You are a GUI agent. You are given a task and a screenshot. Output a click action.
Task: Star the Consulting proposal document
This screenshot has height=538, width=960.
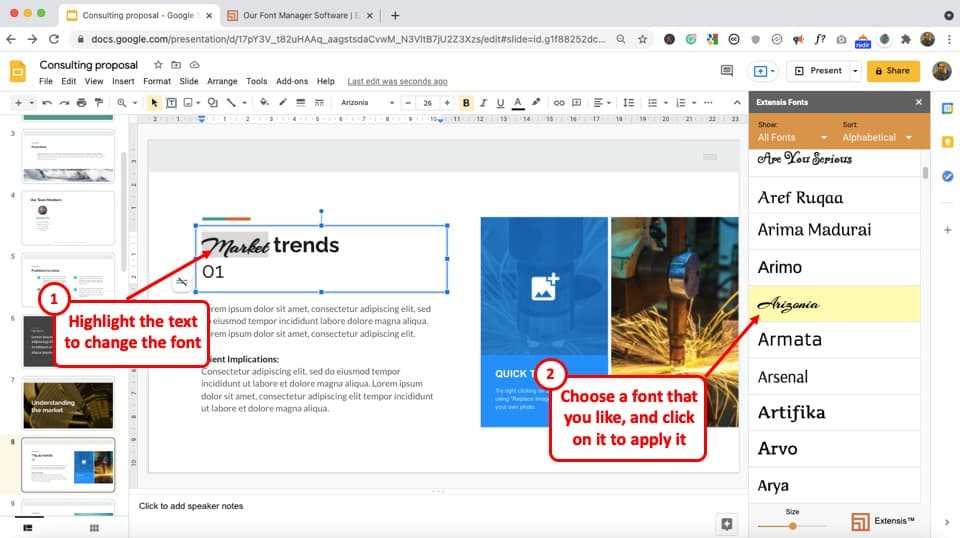point(157,64)
